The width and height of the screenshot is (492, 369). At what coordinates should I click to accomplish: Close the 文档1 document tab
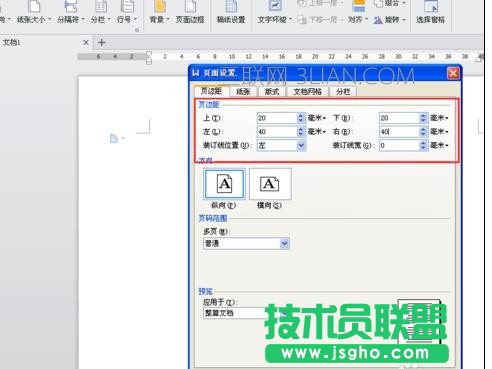coord(86,43)
